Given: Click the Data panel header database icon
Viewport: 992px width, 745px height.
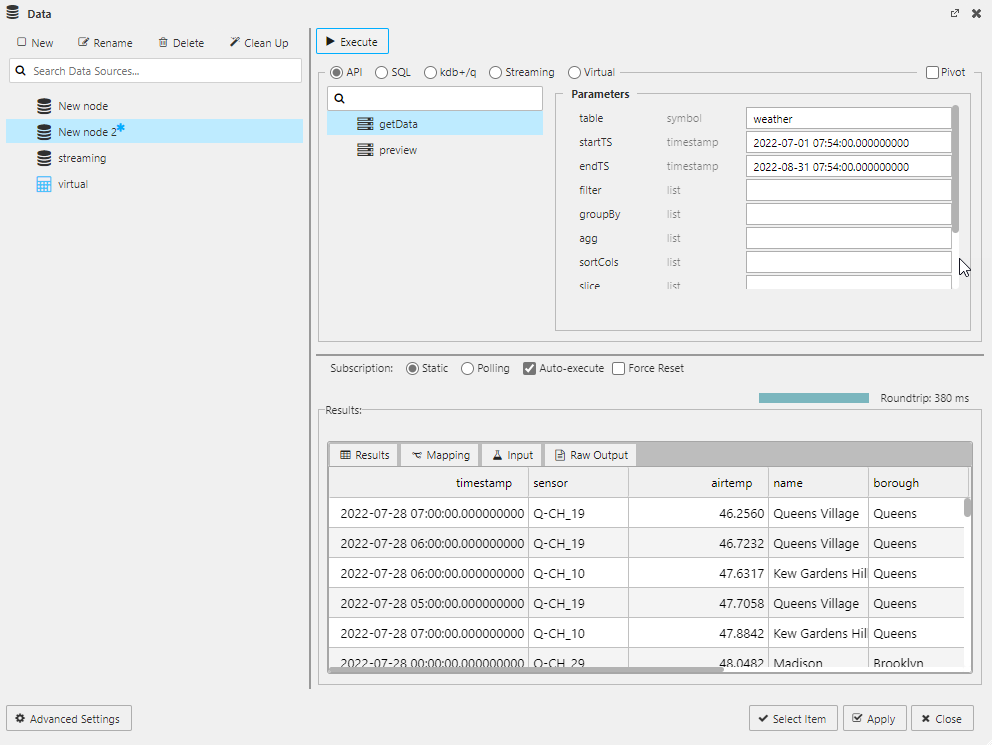Looking at the screenshot, I should (12, 12).
